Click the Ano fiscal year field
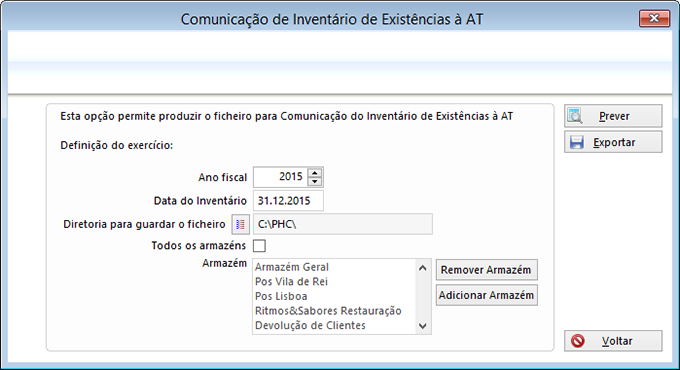Image resolution: width=680 pixels, height=370 pixels. [x=281, y=177]
